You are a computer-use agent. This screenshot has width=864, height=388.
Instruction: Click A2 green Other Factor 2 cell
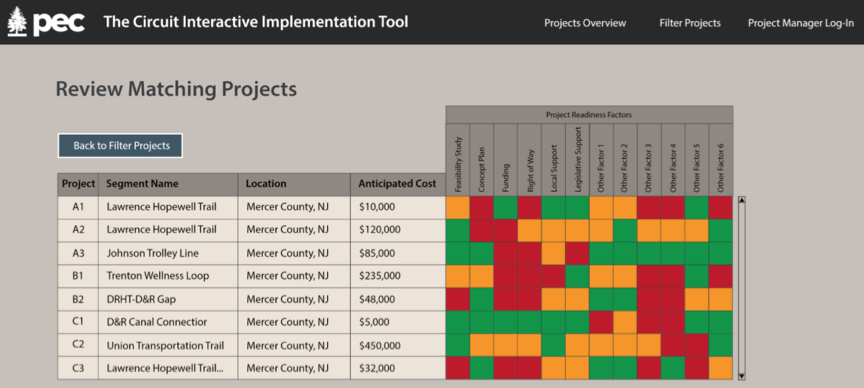tap(625, 230)
